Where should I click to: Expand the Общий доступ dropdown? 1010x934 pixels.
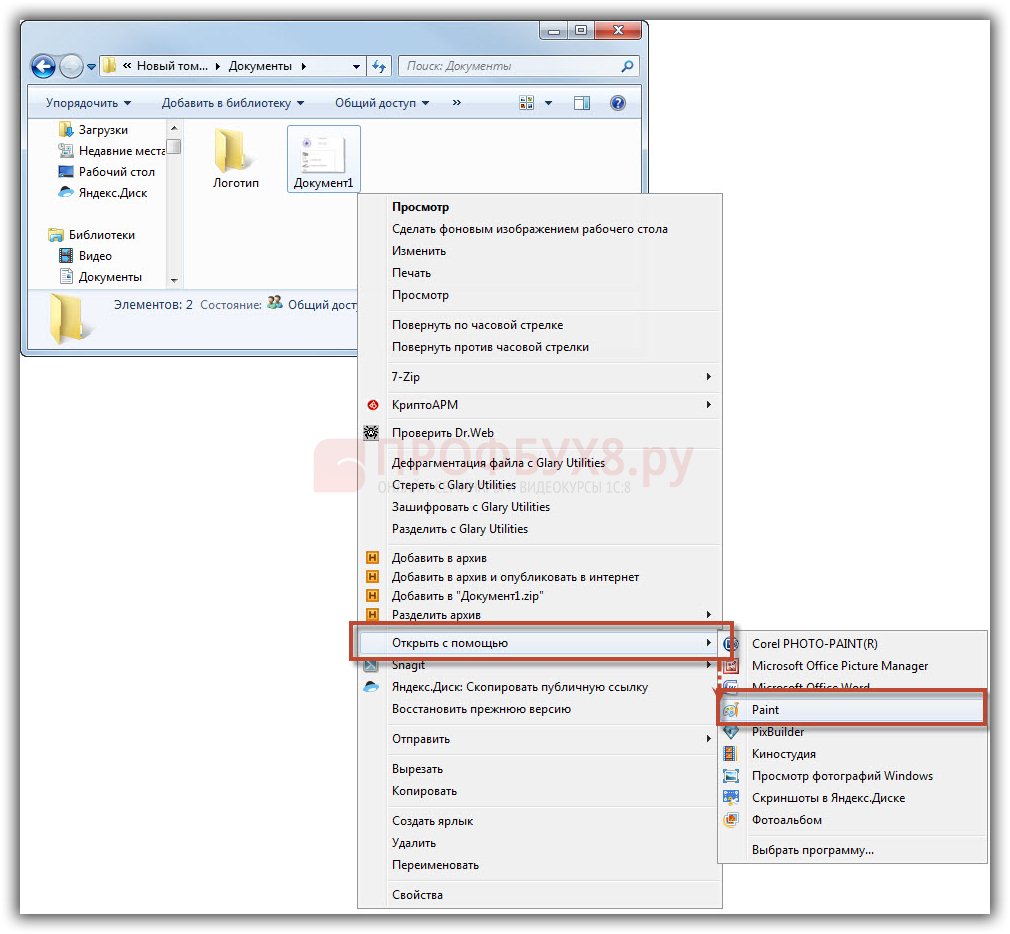381,103
